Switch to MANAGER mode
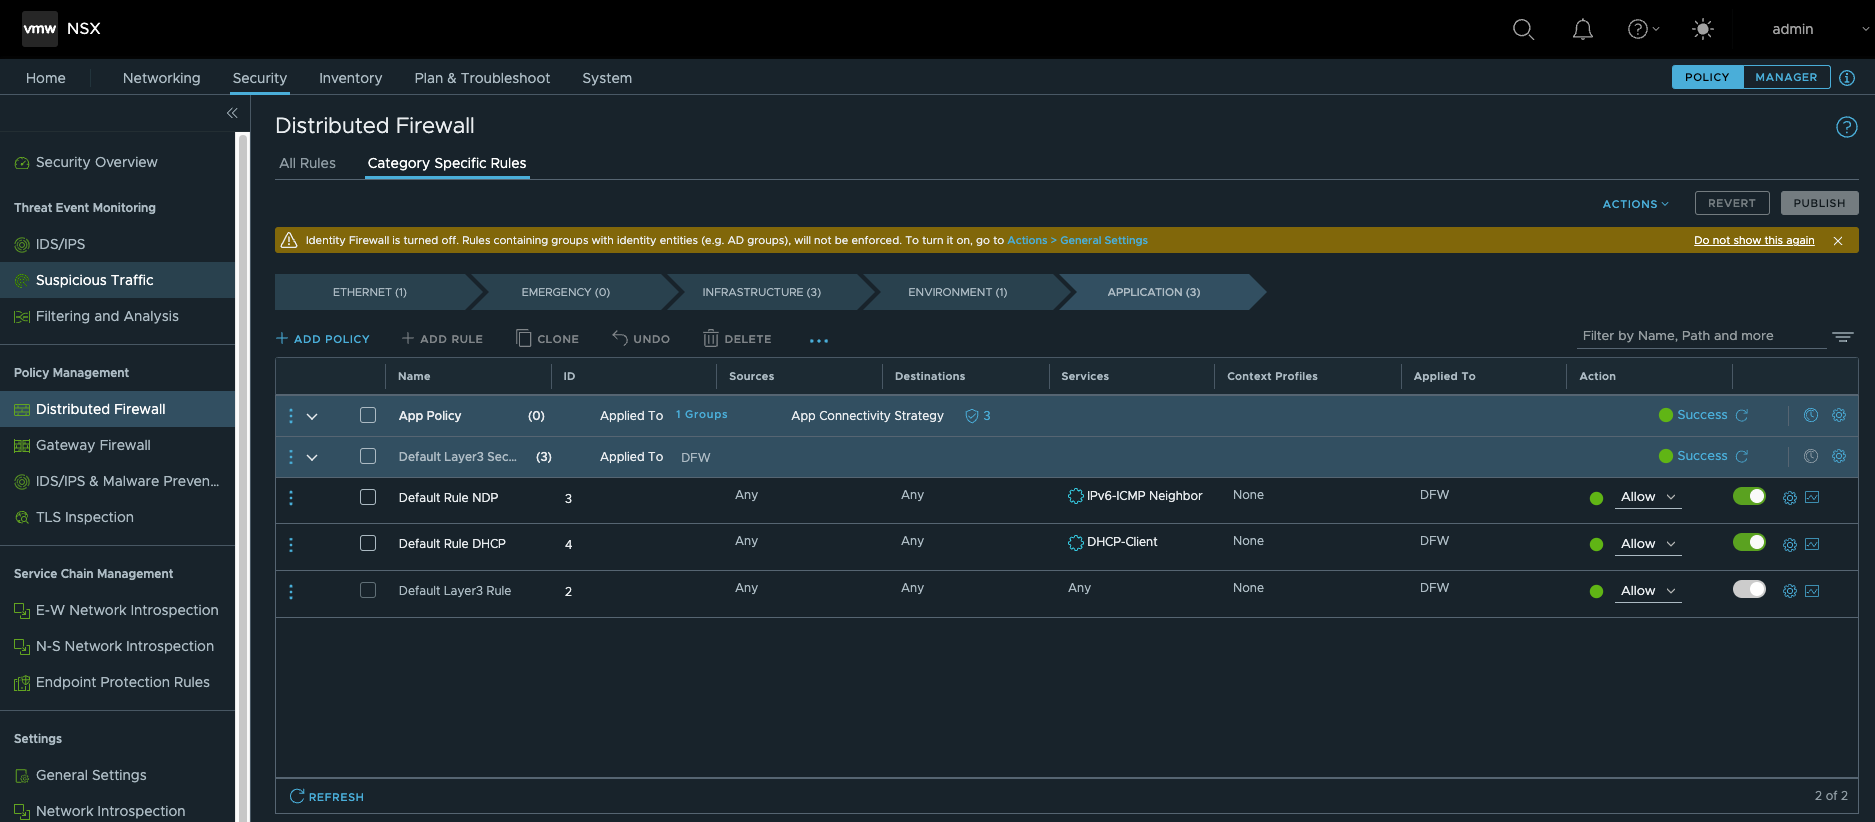The height and width of the screenshot is (822, 1875). pos(1786,77)
